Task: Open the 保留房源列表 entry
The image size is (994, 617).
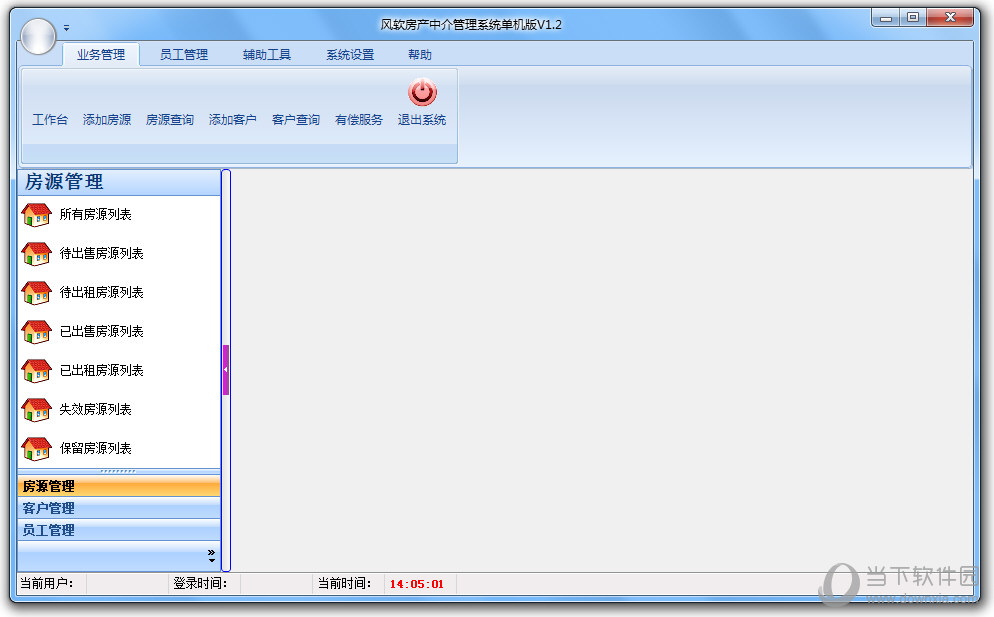Action: click(95, 448)
